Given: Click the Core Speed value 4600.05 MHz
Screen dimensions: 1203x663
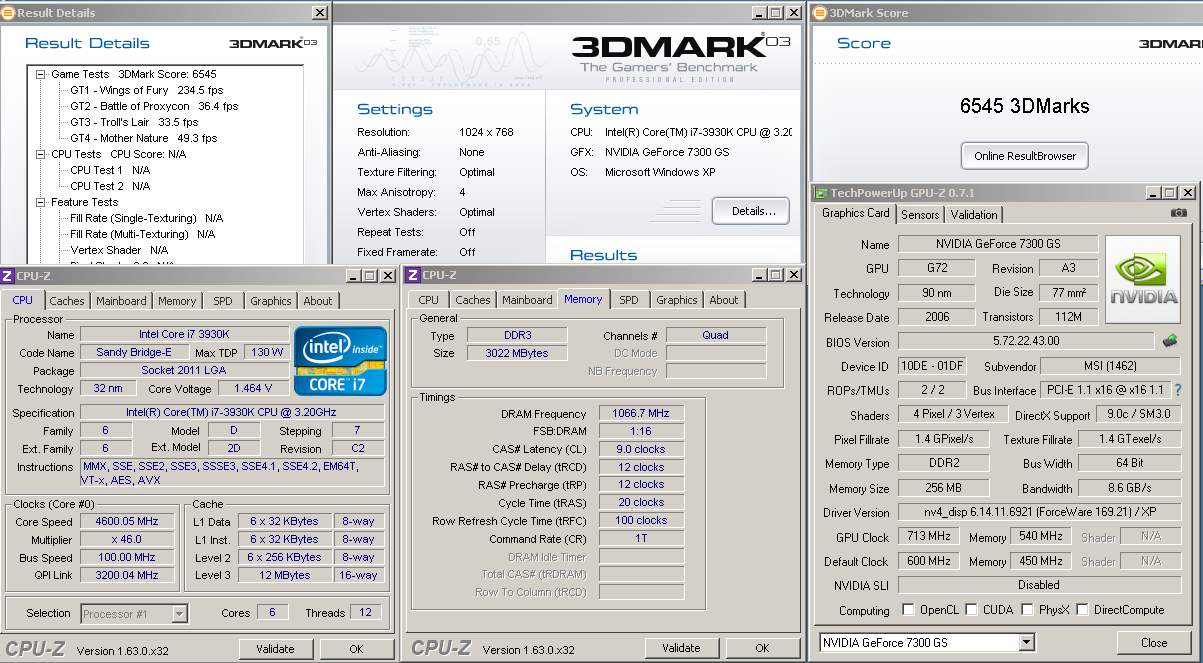Looking at the screenshot, I should tap(129, 522).
